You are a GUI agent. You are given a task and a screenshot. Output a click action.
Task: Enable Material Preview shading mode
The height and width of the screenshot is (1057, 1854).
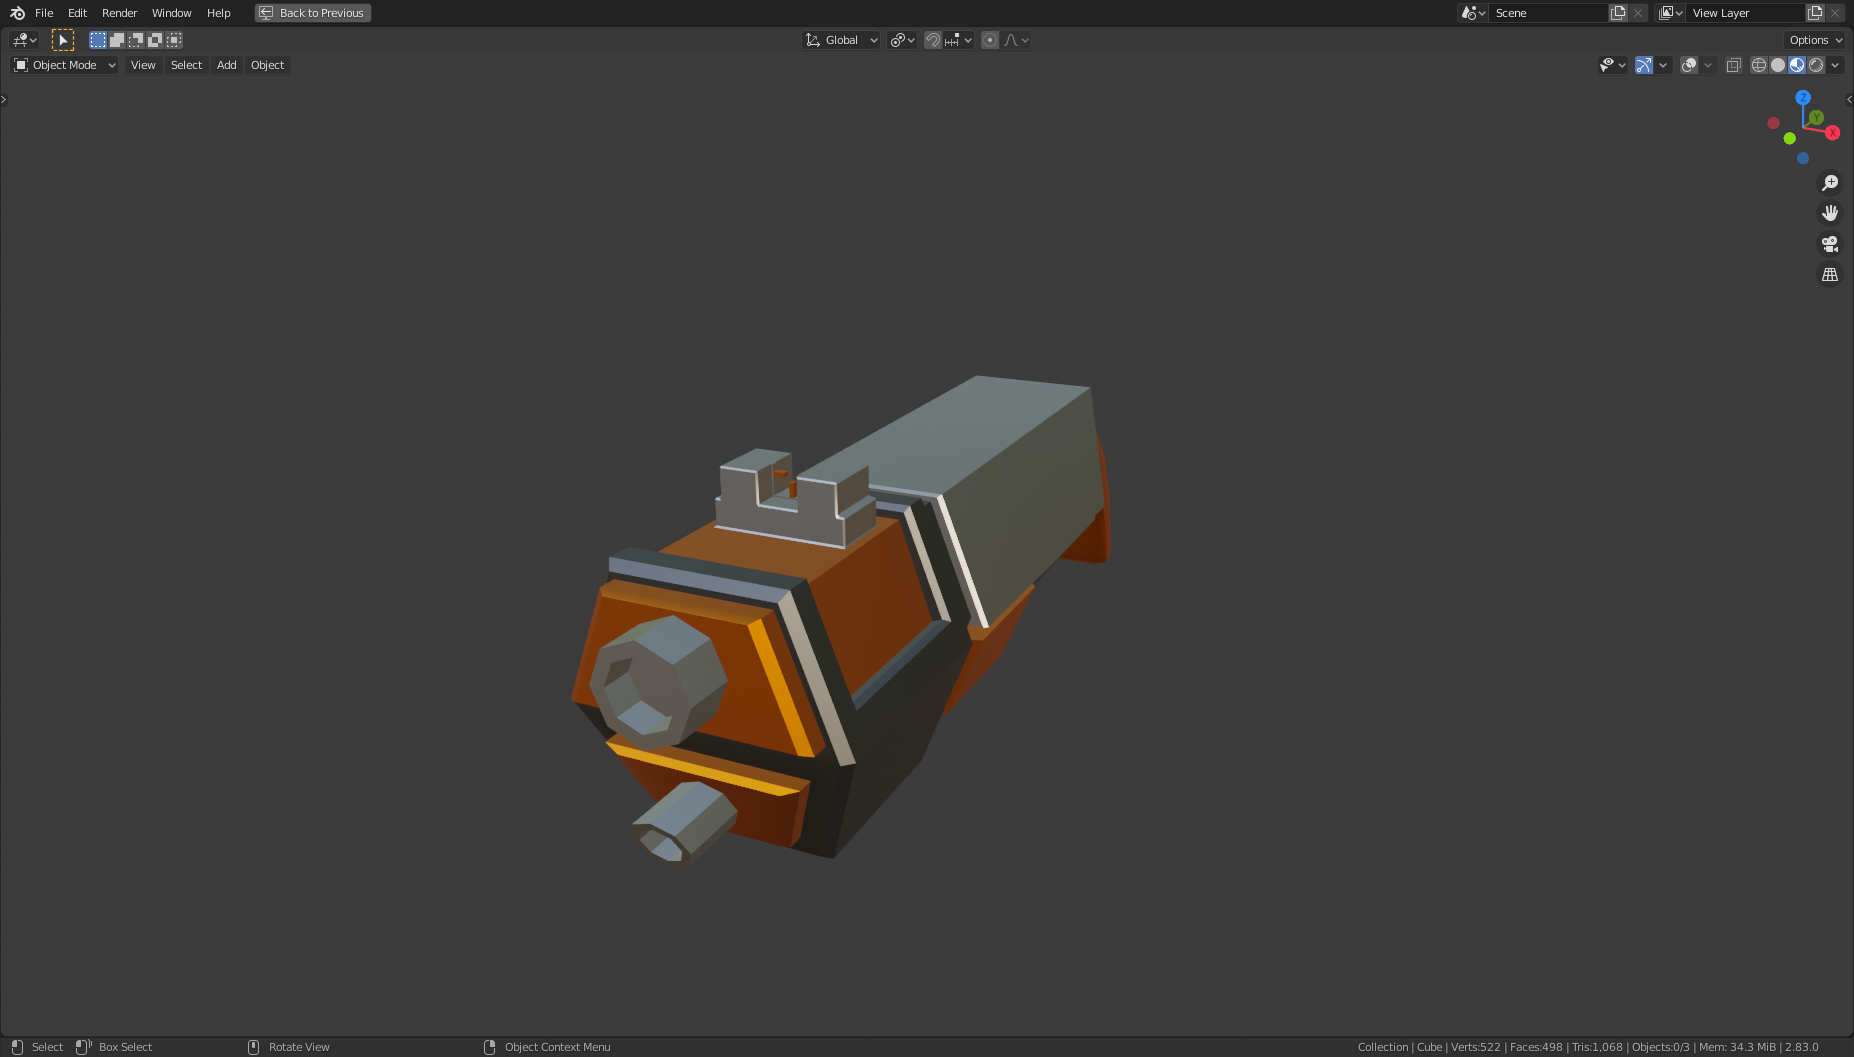point(1798,64)
